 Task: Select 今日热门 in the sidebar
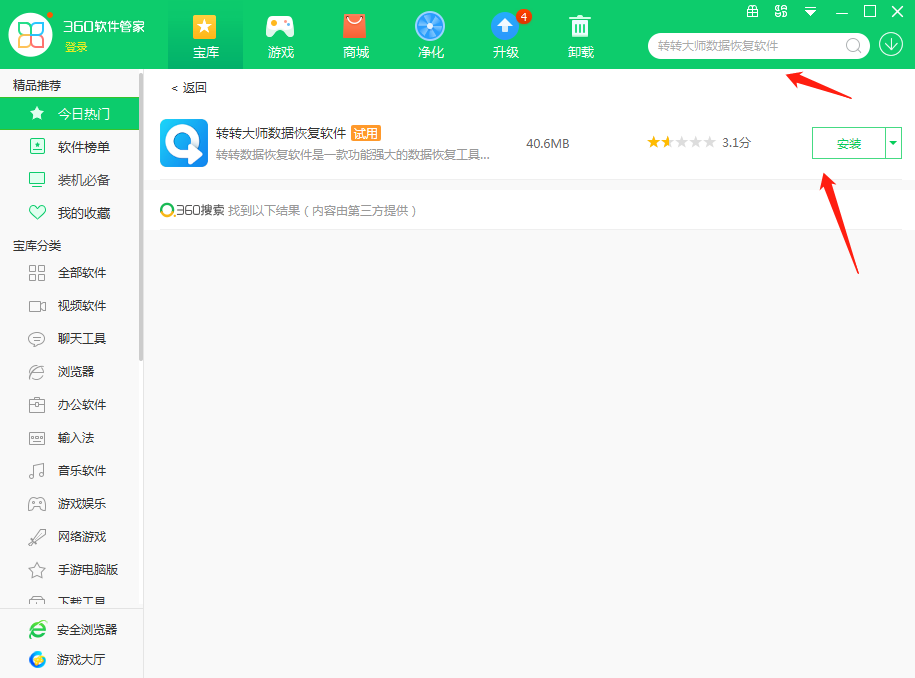tap(69, 114)
